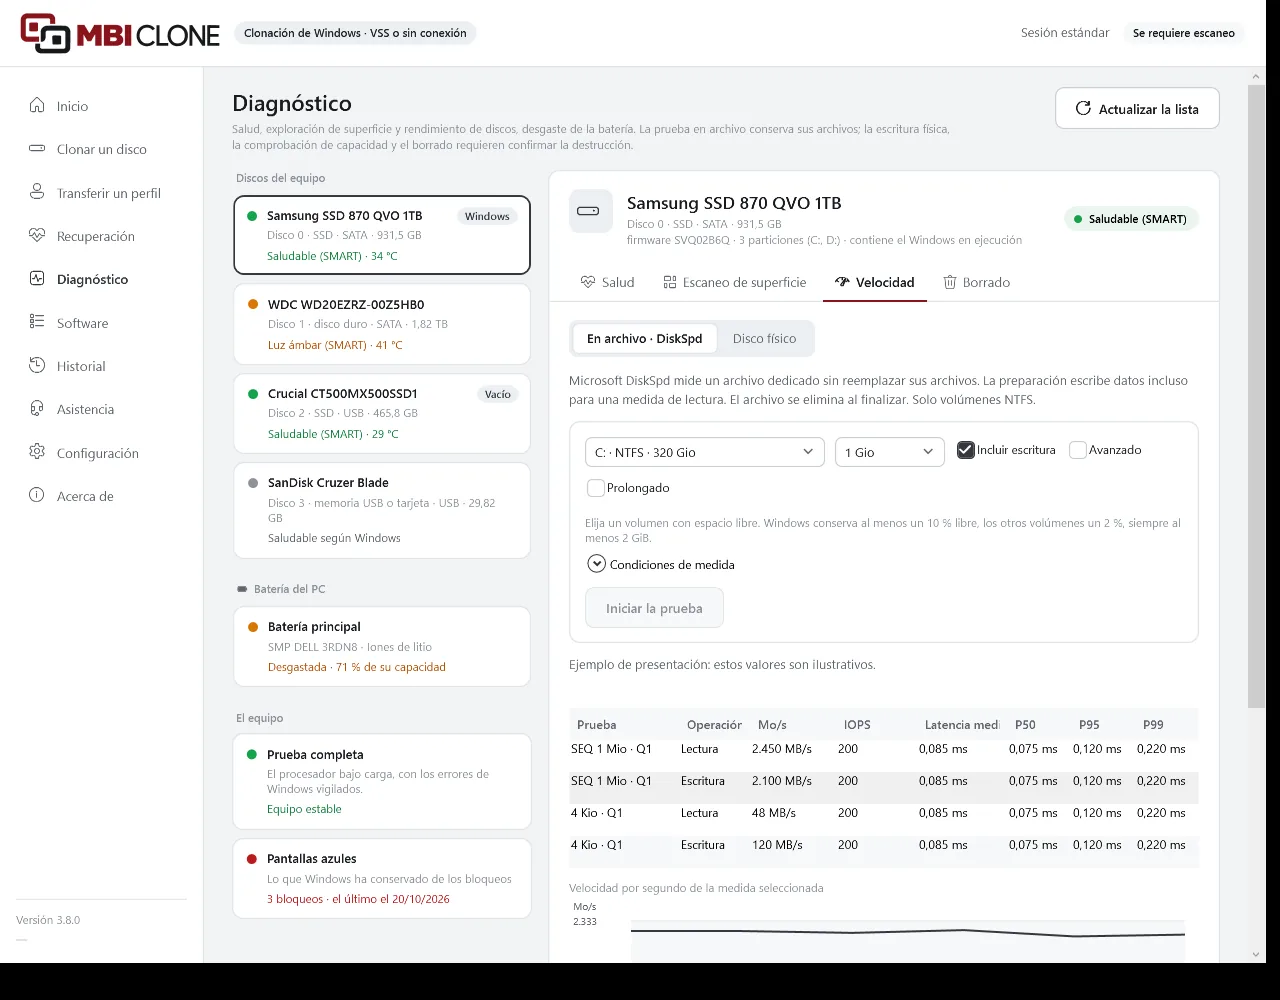The width and height of the screenshot is (1280, 1000).
Task: Open the Batería principal card
Action: [x=382, y=646]
